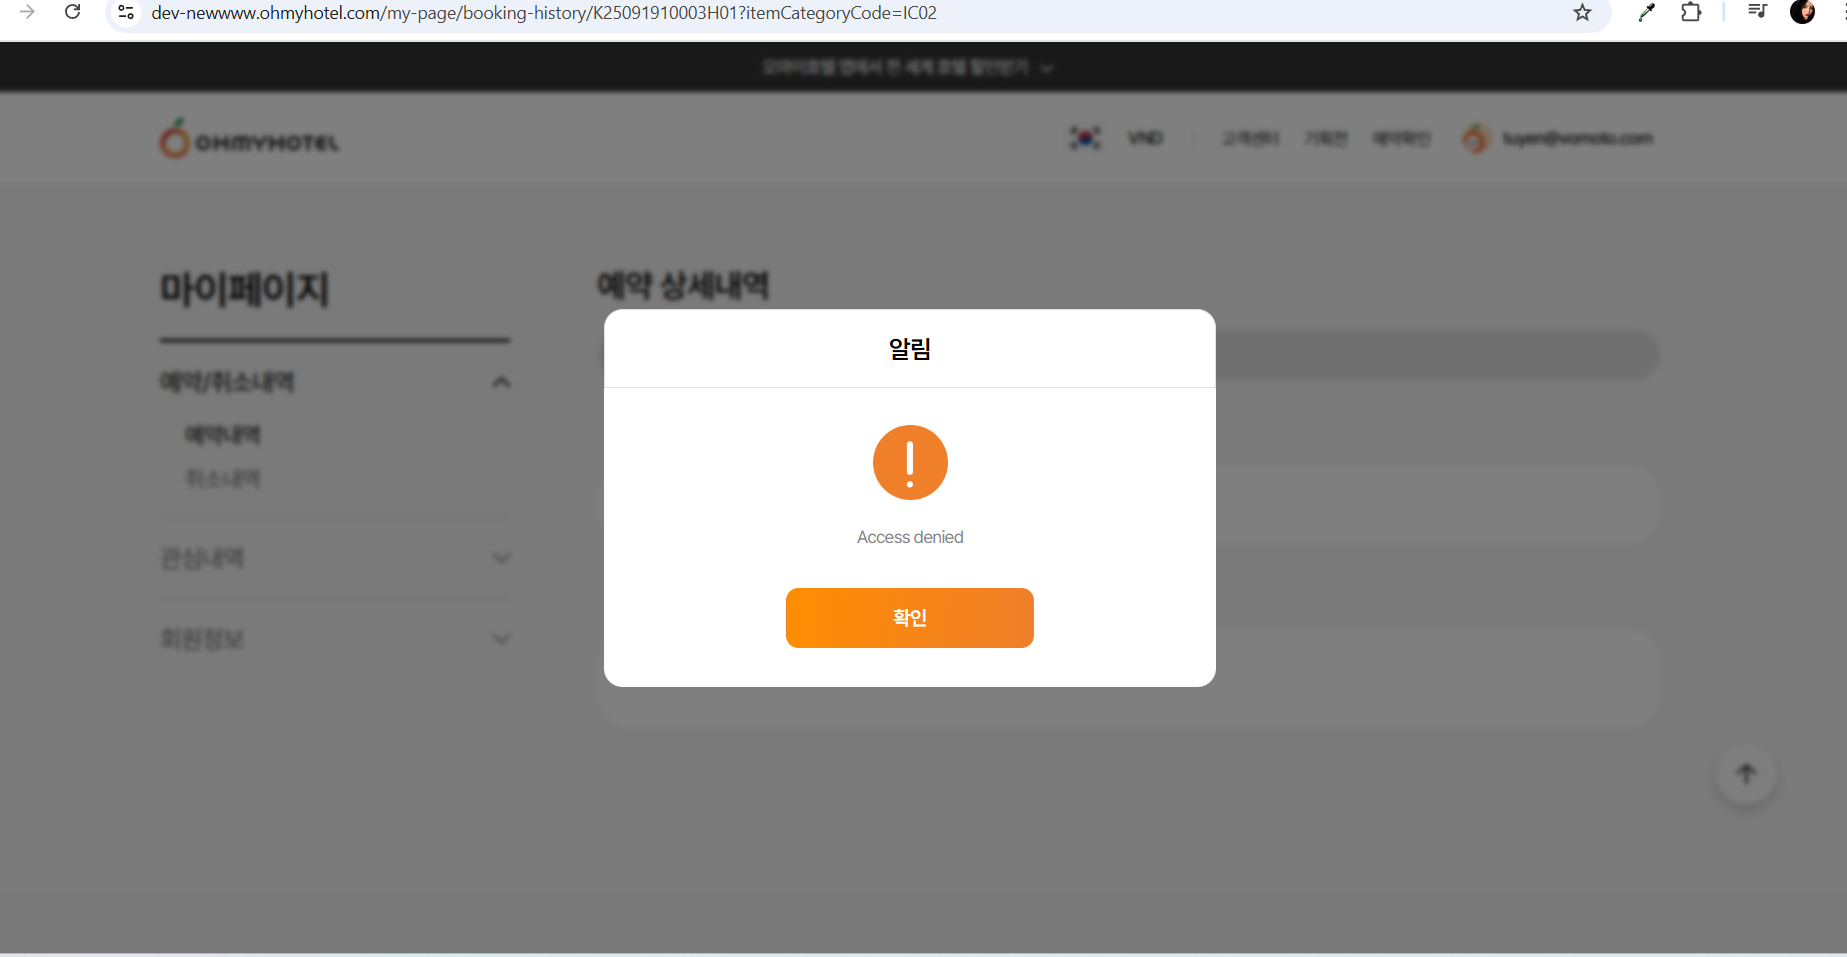
Task: Open the account email link in the header
Action: 1577,138
